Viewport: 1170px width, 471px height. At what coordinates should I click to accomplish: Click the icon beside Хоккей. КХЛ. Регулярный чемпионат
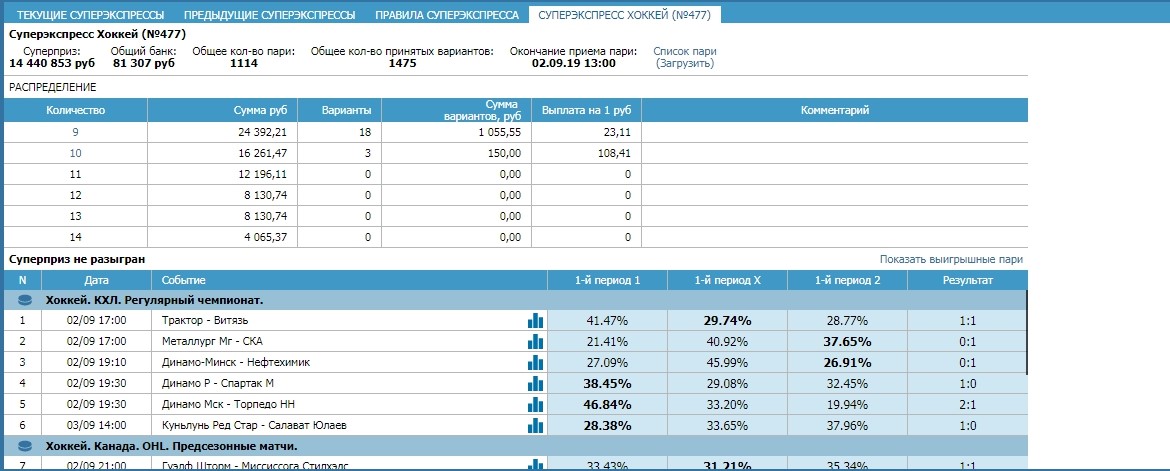coord(24,300)
